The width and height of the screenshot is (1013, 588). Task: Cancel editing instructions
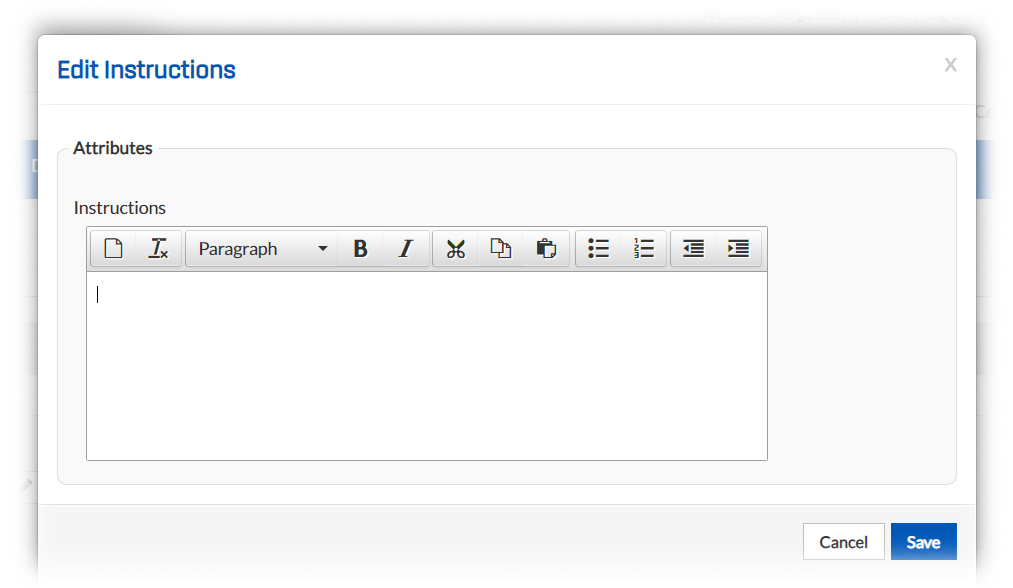tap(844, 541)
